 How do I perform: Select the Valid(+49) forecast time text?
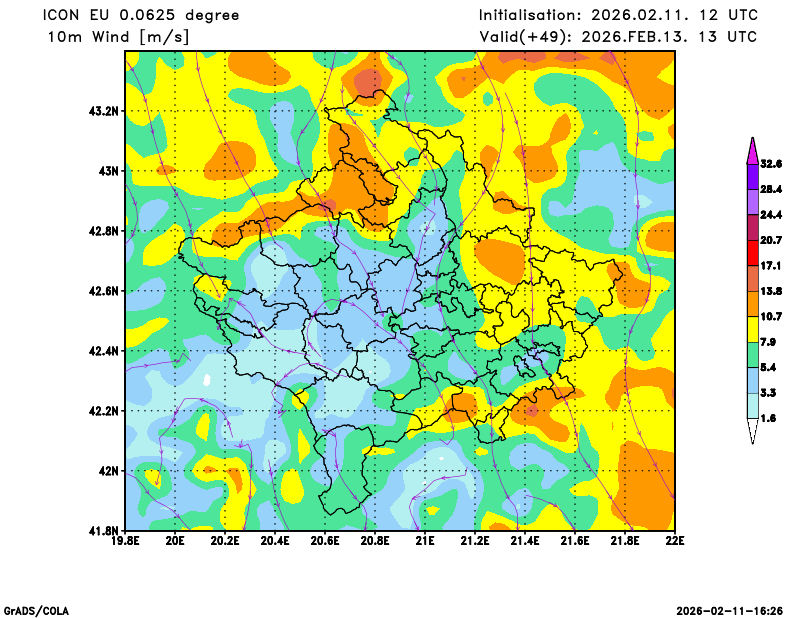617,37
